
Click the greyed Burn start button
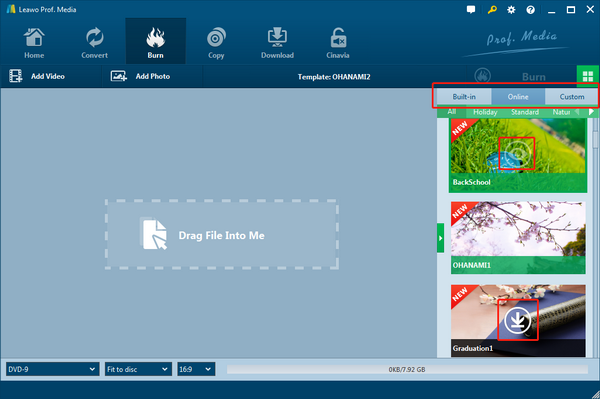pyautogui.click(x=522, y=76)
